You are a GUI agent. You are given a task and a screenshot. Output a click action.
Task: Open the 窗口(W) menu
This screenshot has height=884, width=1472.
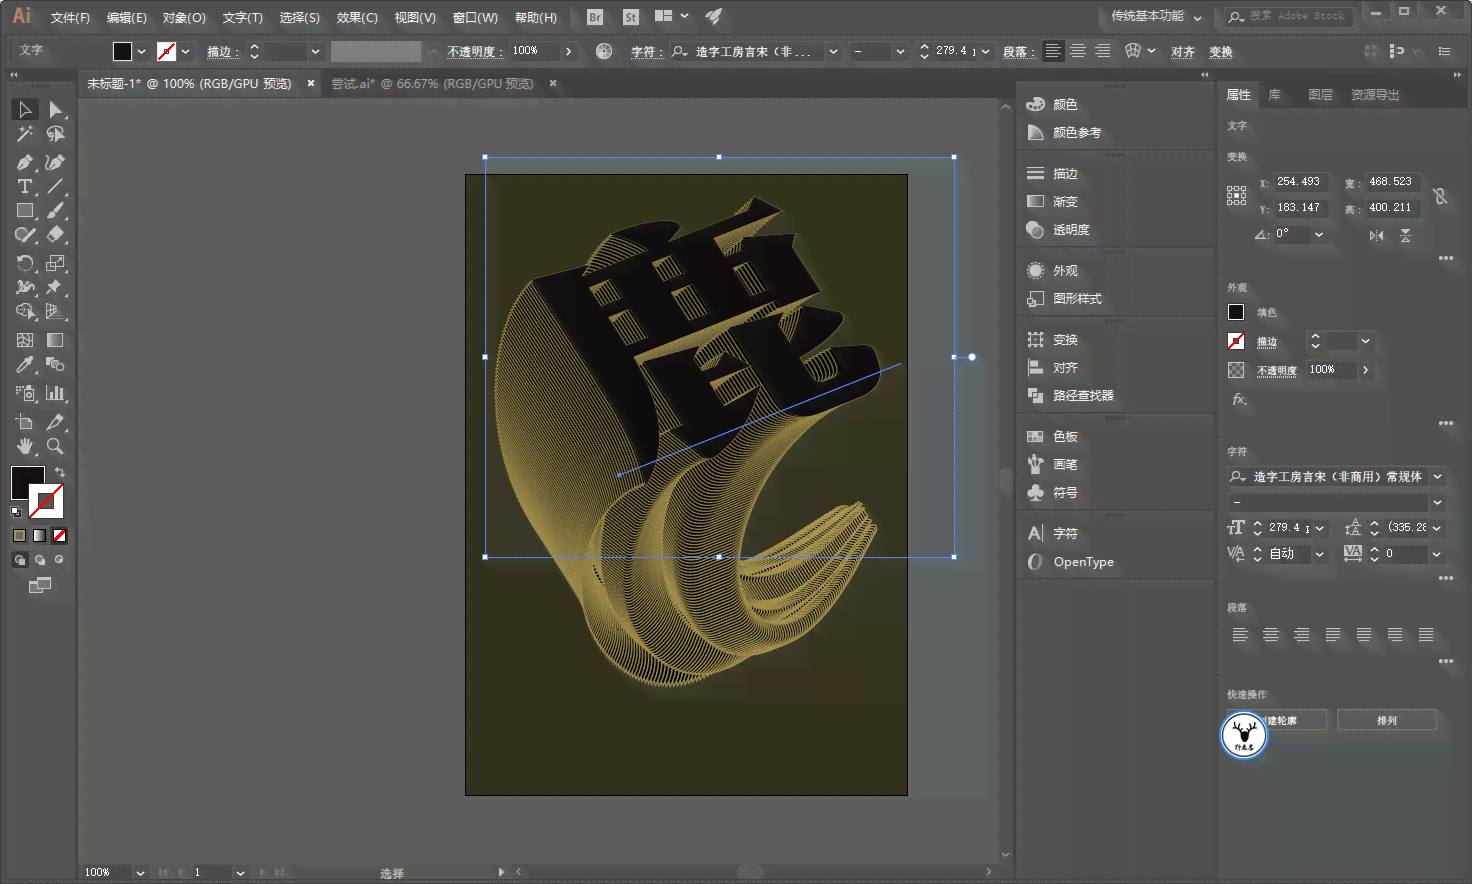point(475,18)
